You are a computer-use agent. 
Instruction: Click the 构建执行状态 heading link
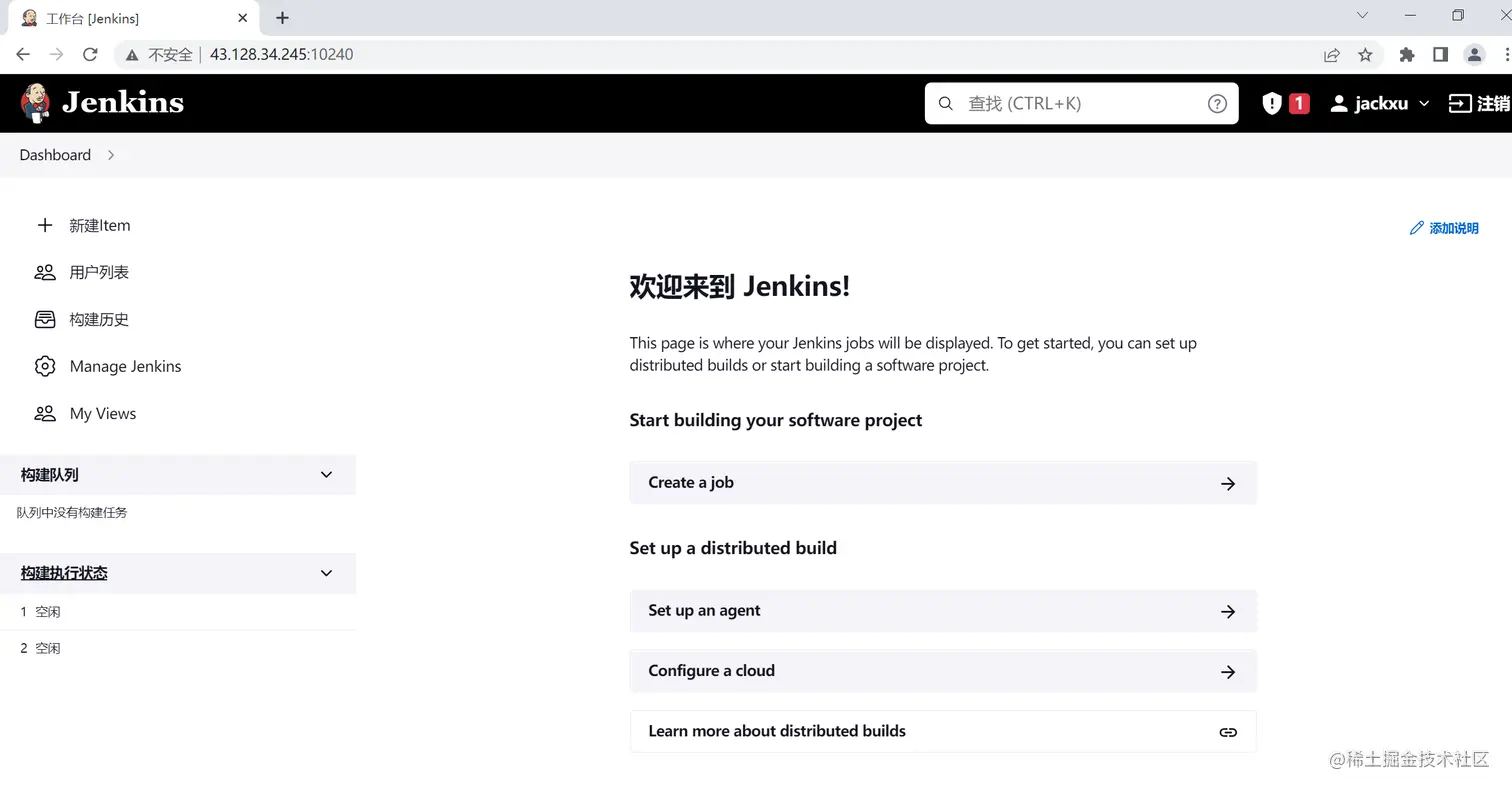click(64, 573)
